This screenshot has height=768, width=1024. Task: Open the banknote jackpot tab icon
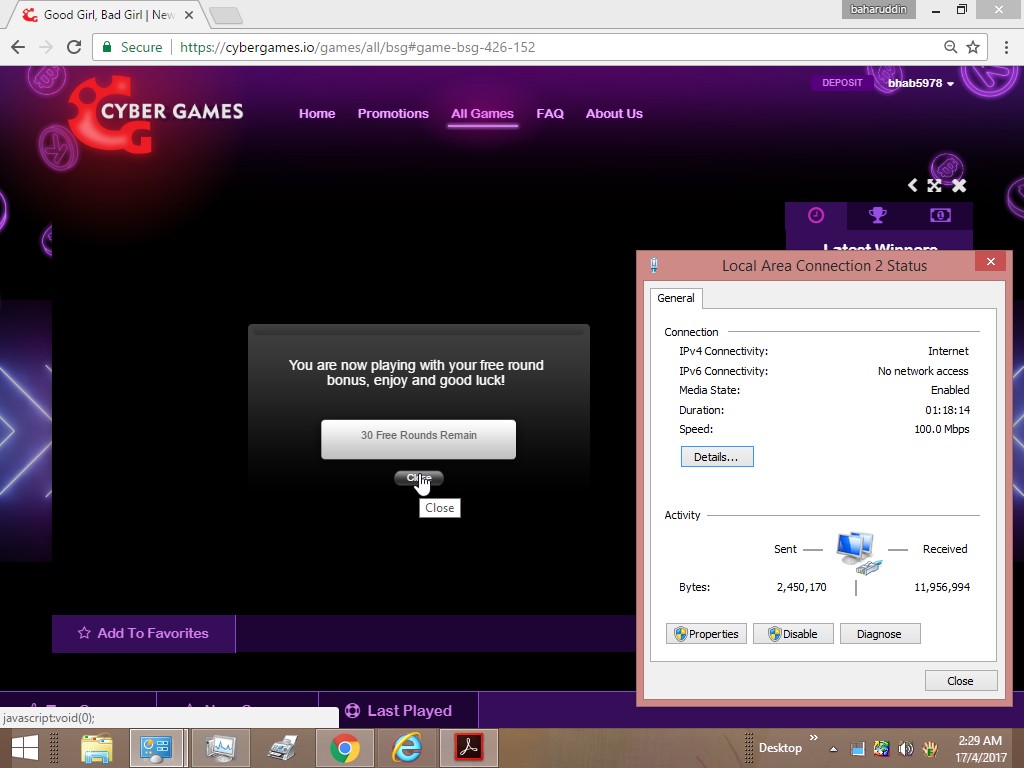coord(940,215)
